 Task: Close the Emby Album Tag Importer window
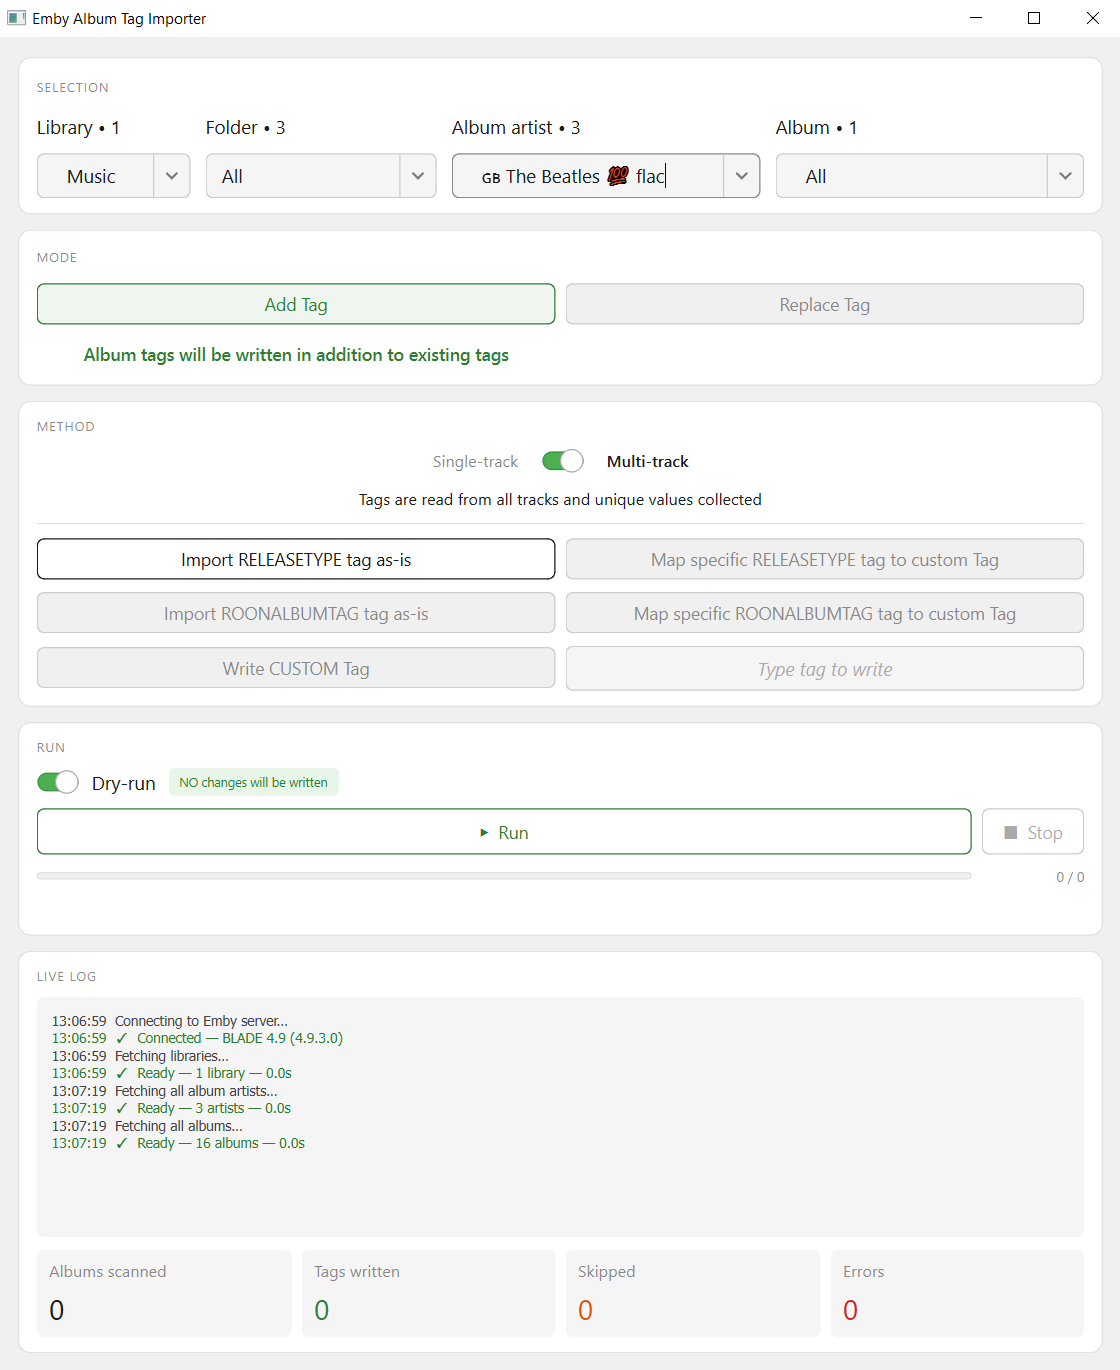1092,18
